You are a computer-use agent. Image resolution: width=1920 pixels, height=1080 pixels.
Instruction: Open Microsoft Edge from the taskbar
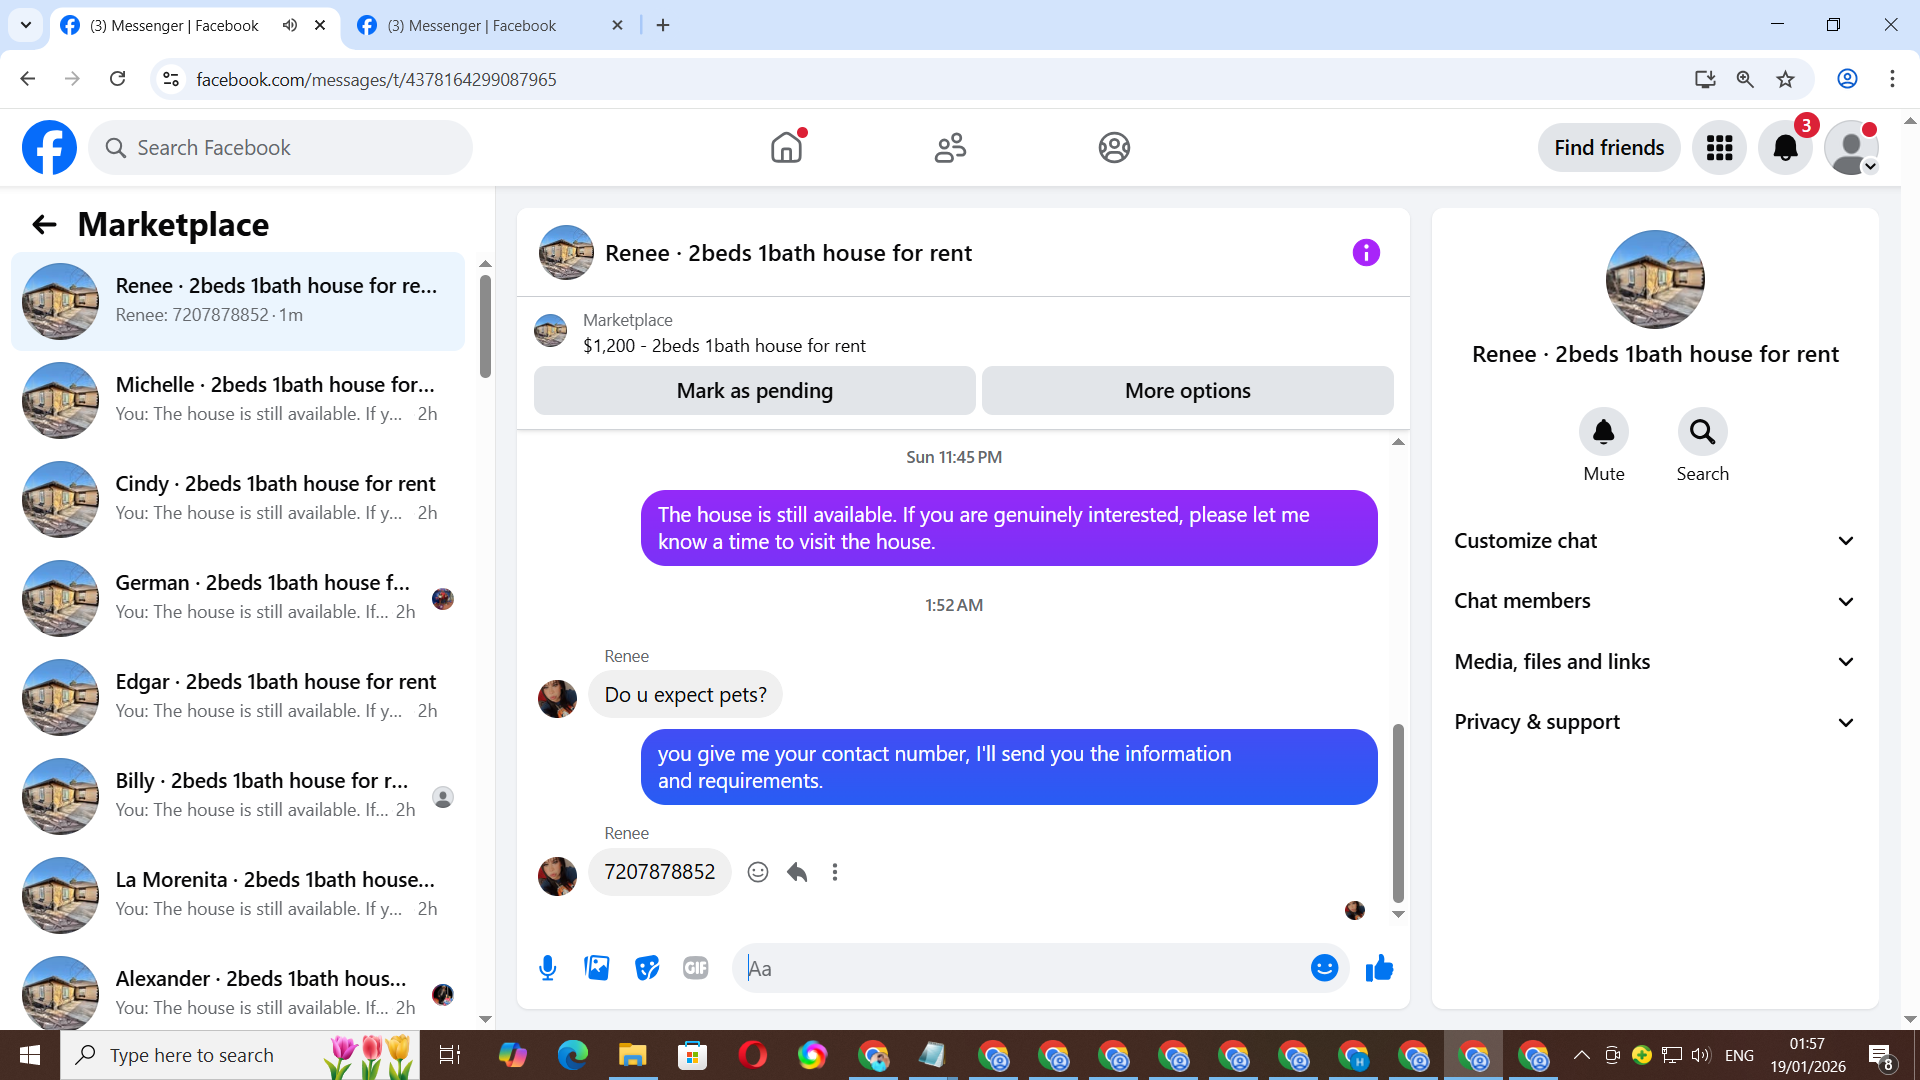point(572,1055)
